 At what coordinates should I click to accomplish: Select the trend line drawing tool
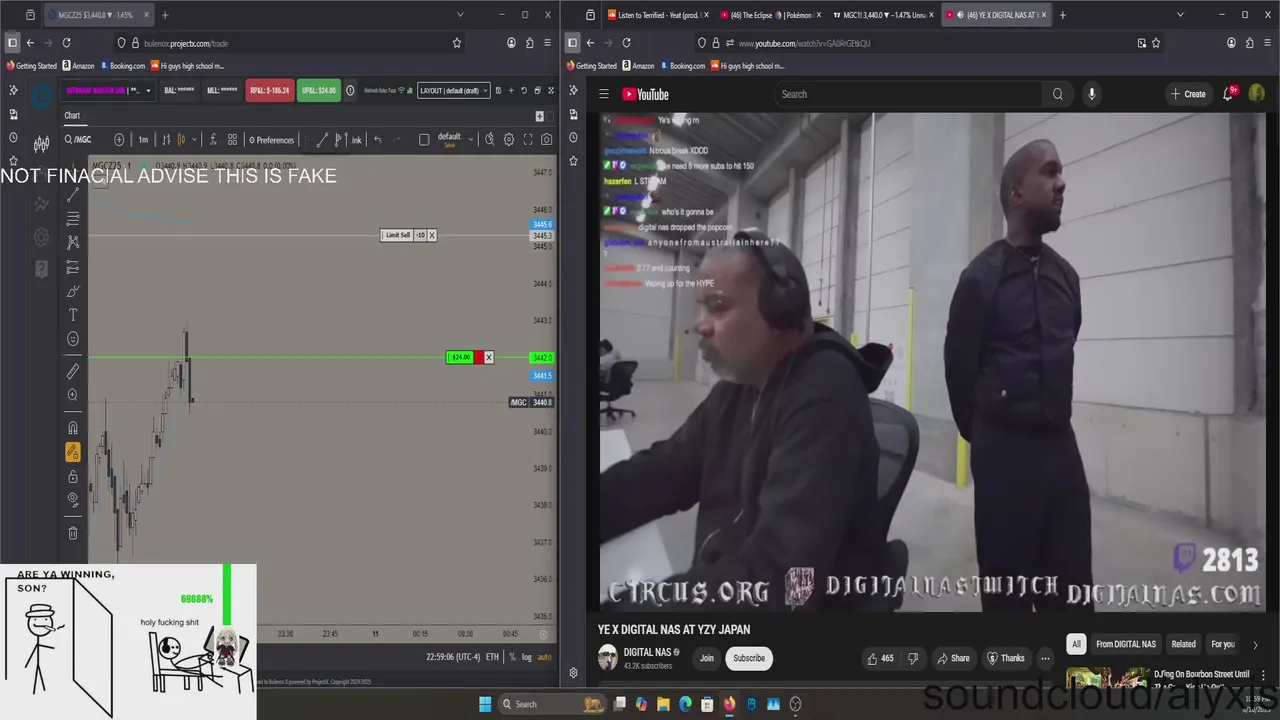73,194
